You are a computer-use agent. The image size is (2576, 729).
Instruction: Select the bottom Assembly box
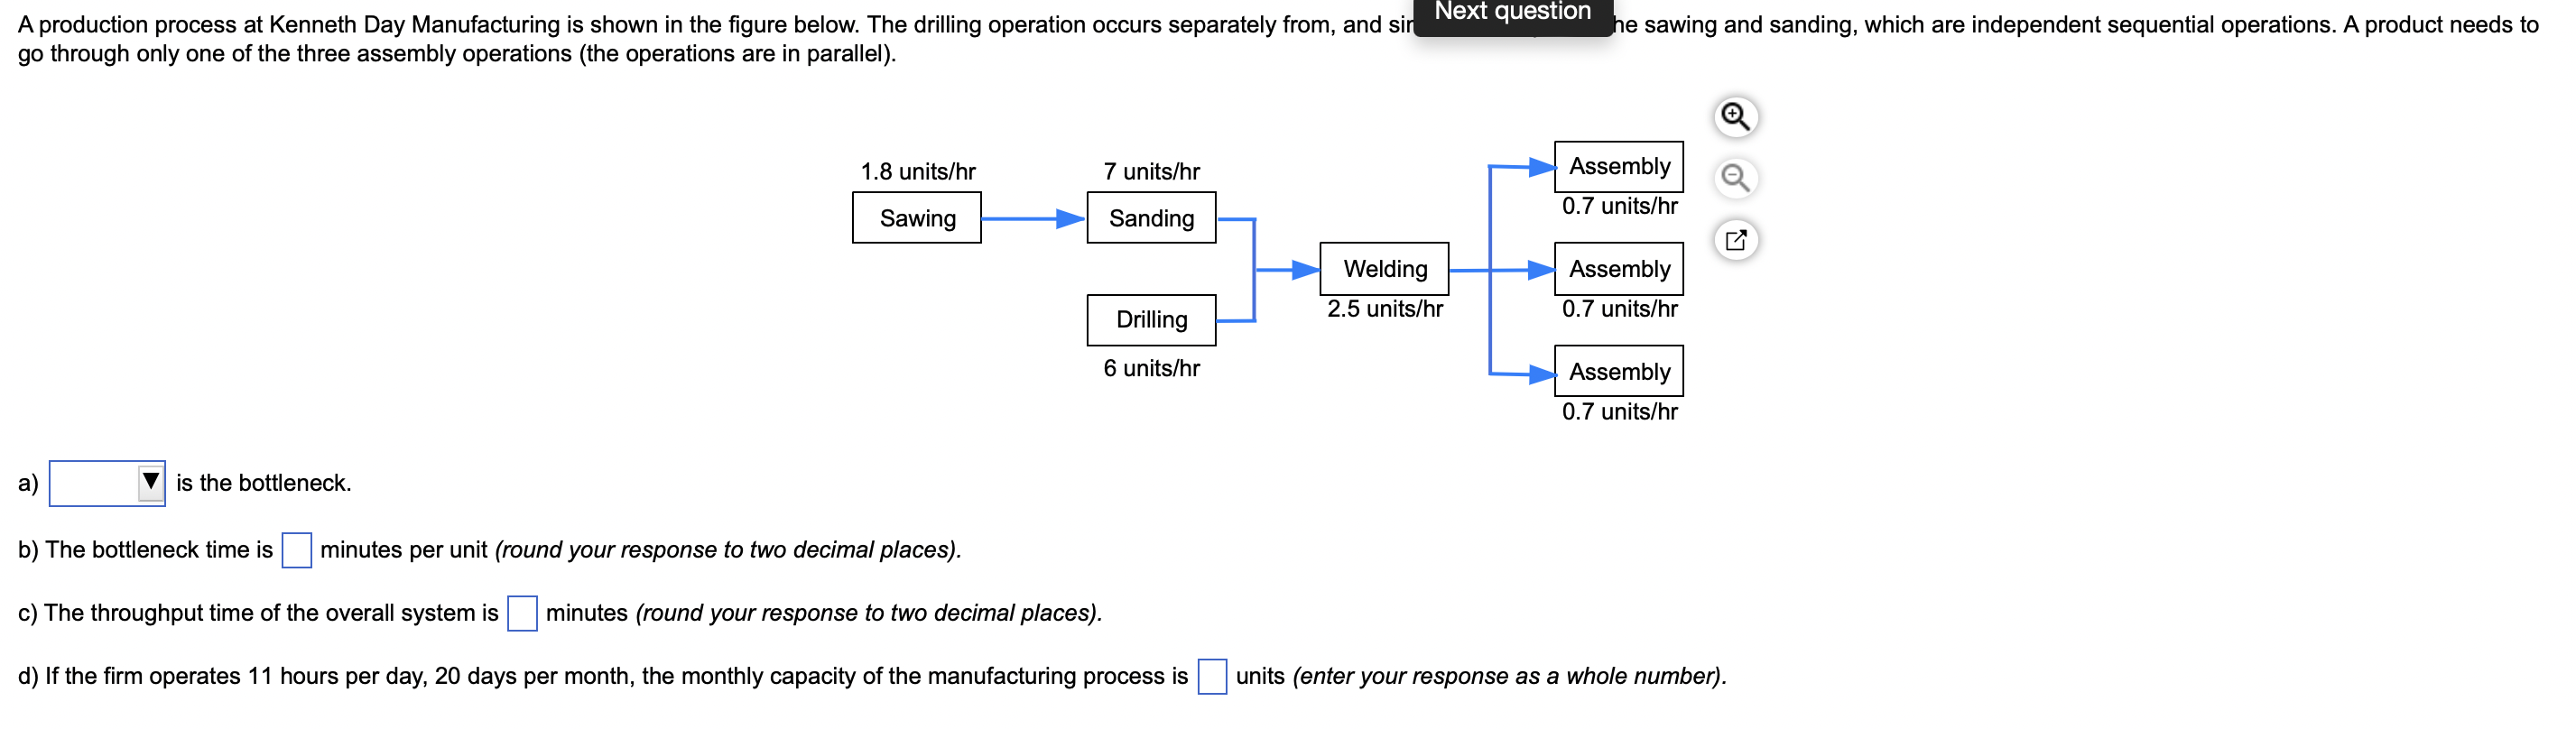click(1618, 371)
